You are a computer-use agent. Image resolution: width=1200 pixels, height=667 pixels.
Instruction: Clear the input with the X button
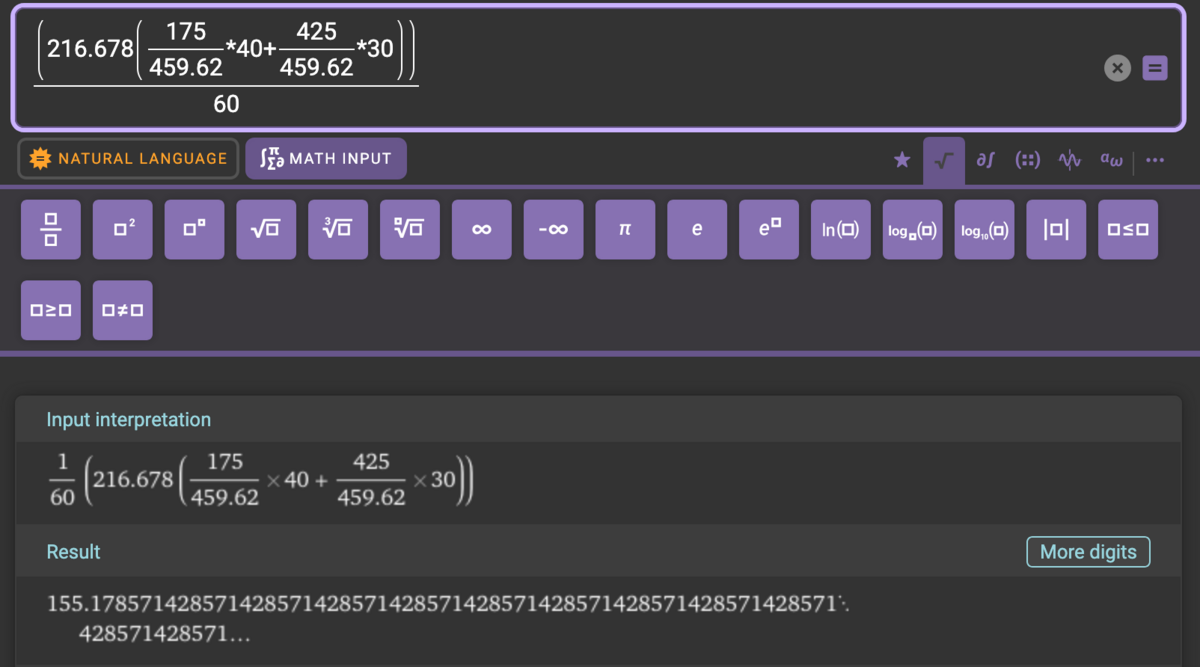click(1118, 68)
